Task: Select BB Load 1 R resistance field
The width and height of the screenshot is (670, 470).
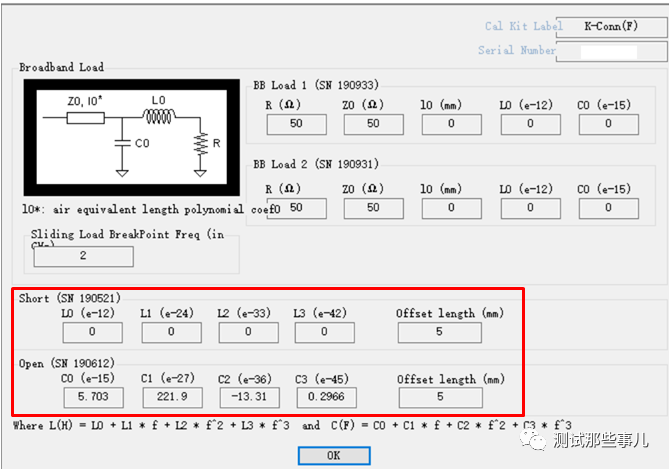Action: point(296,124)
